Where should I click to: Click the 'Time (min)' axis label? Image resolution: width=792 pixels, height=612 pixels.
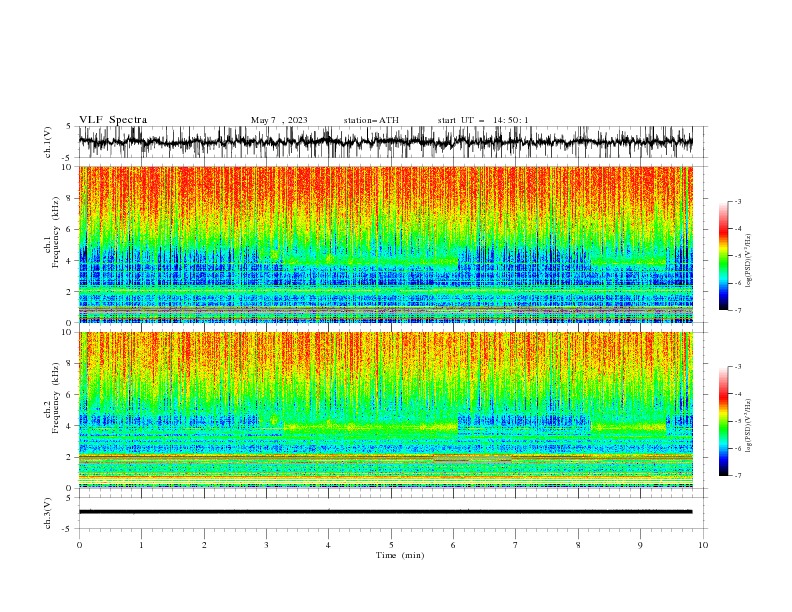click(x=400, y=555)
